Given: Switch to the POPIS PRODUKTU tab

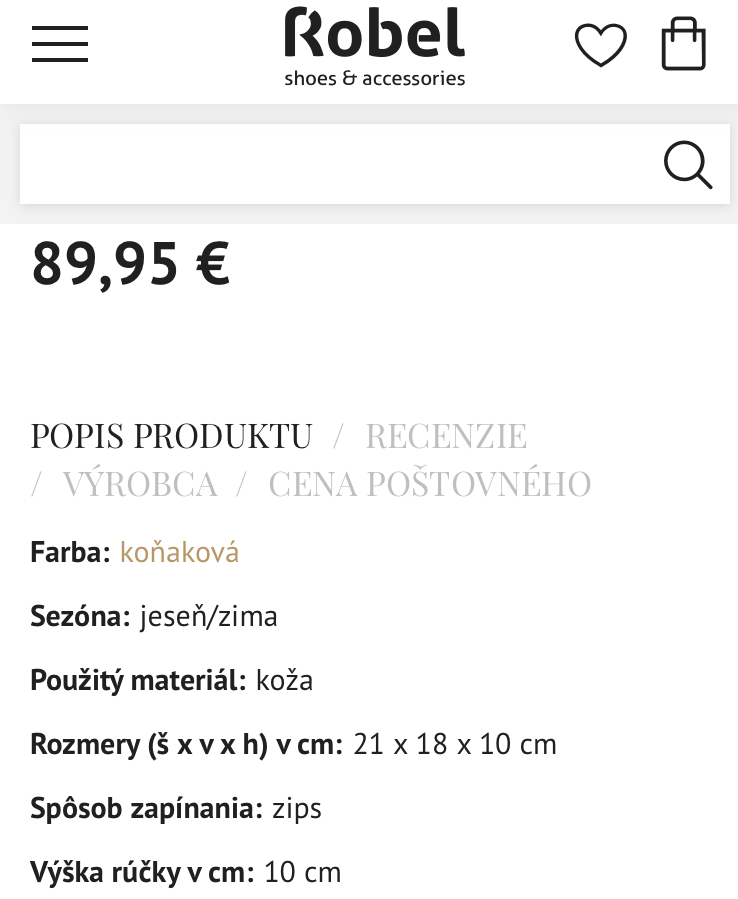Looking at the screenshot, I should pyautogui.click(x=171, y=436).
